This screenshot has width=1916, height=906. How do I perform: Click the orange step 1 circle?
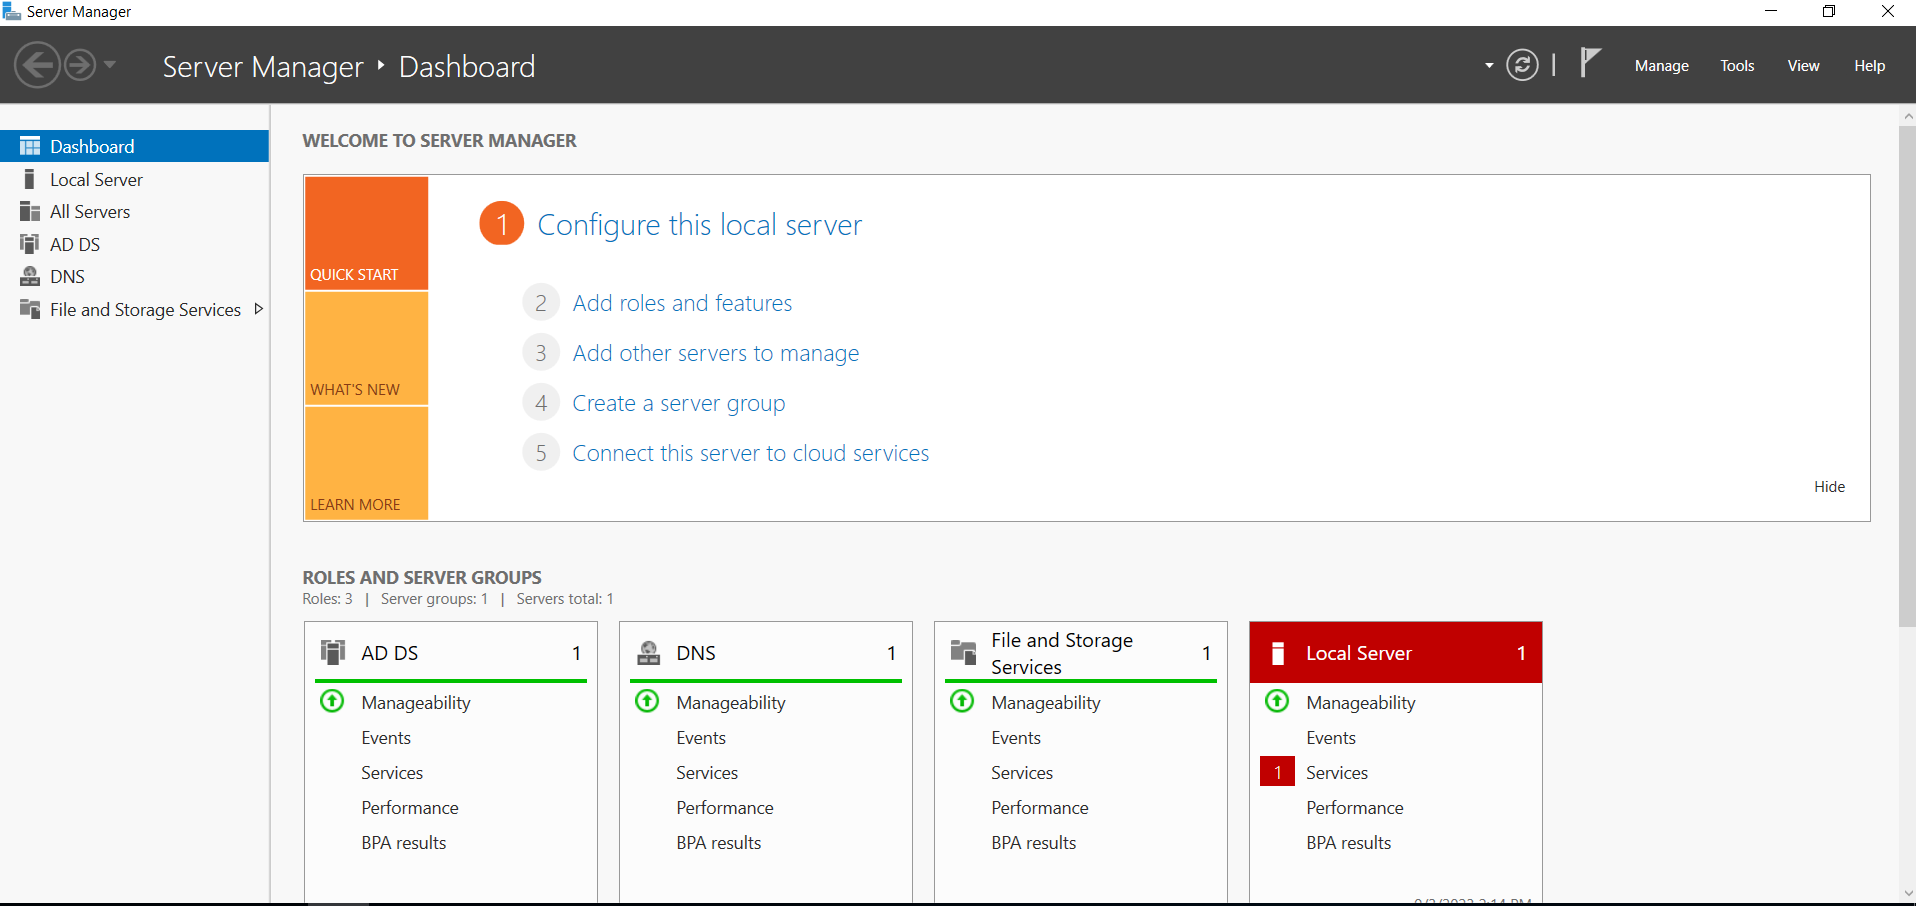pyautogui.click(x=502, y=223)
